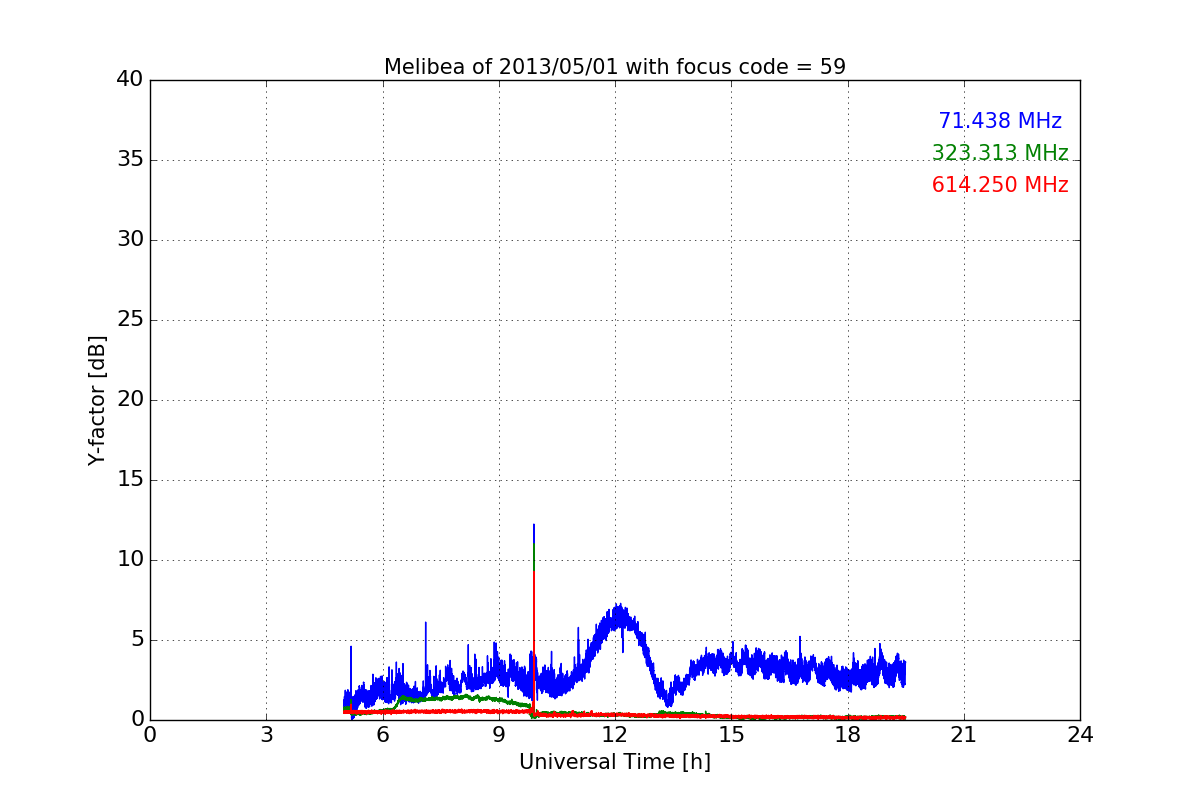Click the x-axis tick label 18
Viewport: 1200px width, 800px height.
tap(848, 735)
